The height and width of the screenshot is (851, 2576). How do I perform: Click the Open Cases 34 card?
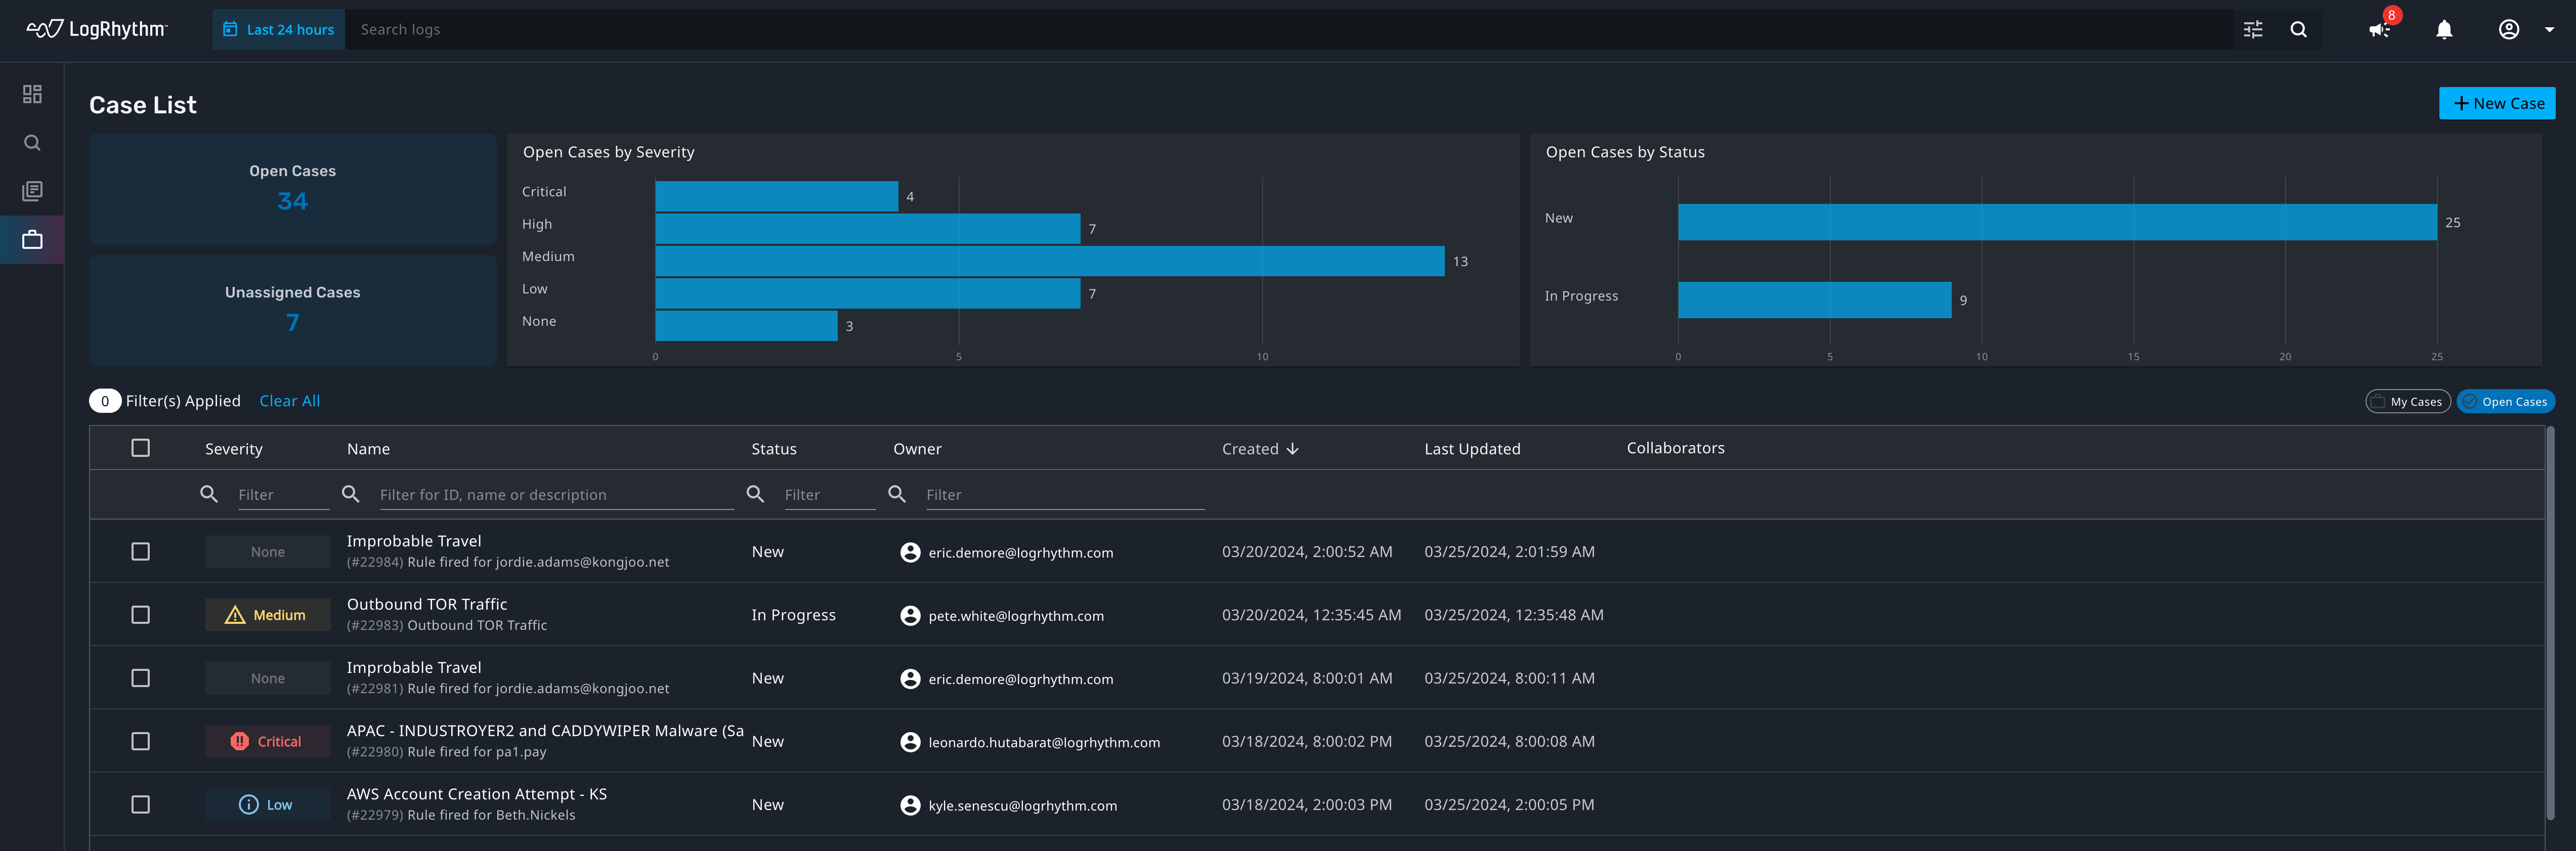click(293, 189)
